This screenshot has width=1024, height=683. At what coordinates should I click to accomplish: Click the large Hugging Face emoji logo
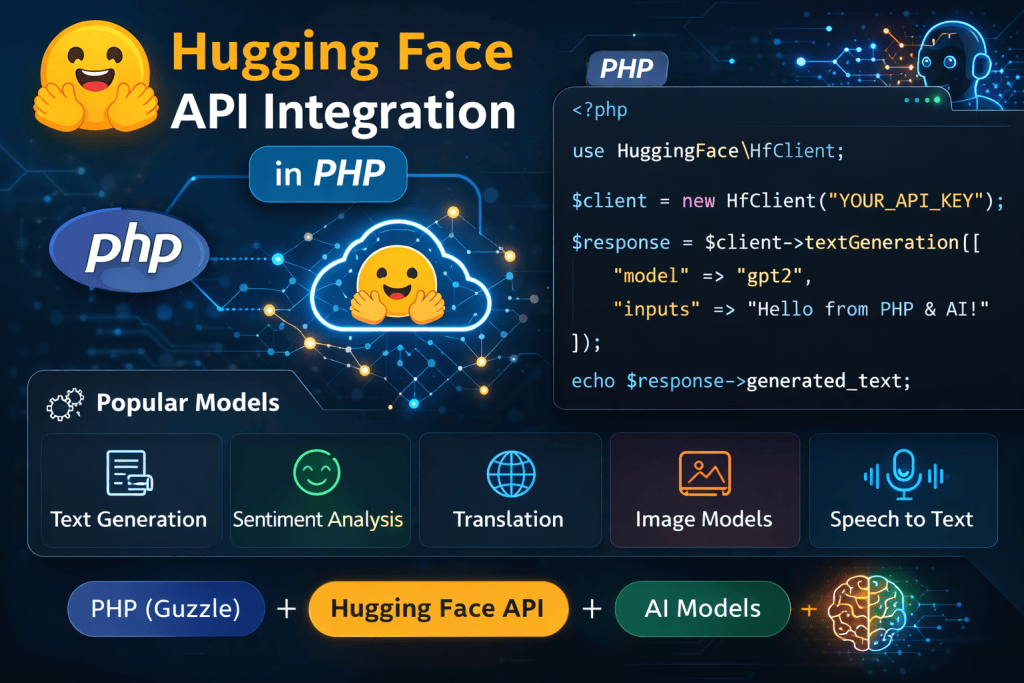tap(95, 75)
